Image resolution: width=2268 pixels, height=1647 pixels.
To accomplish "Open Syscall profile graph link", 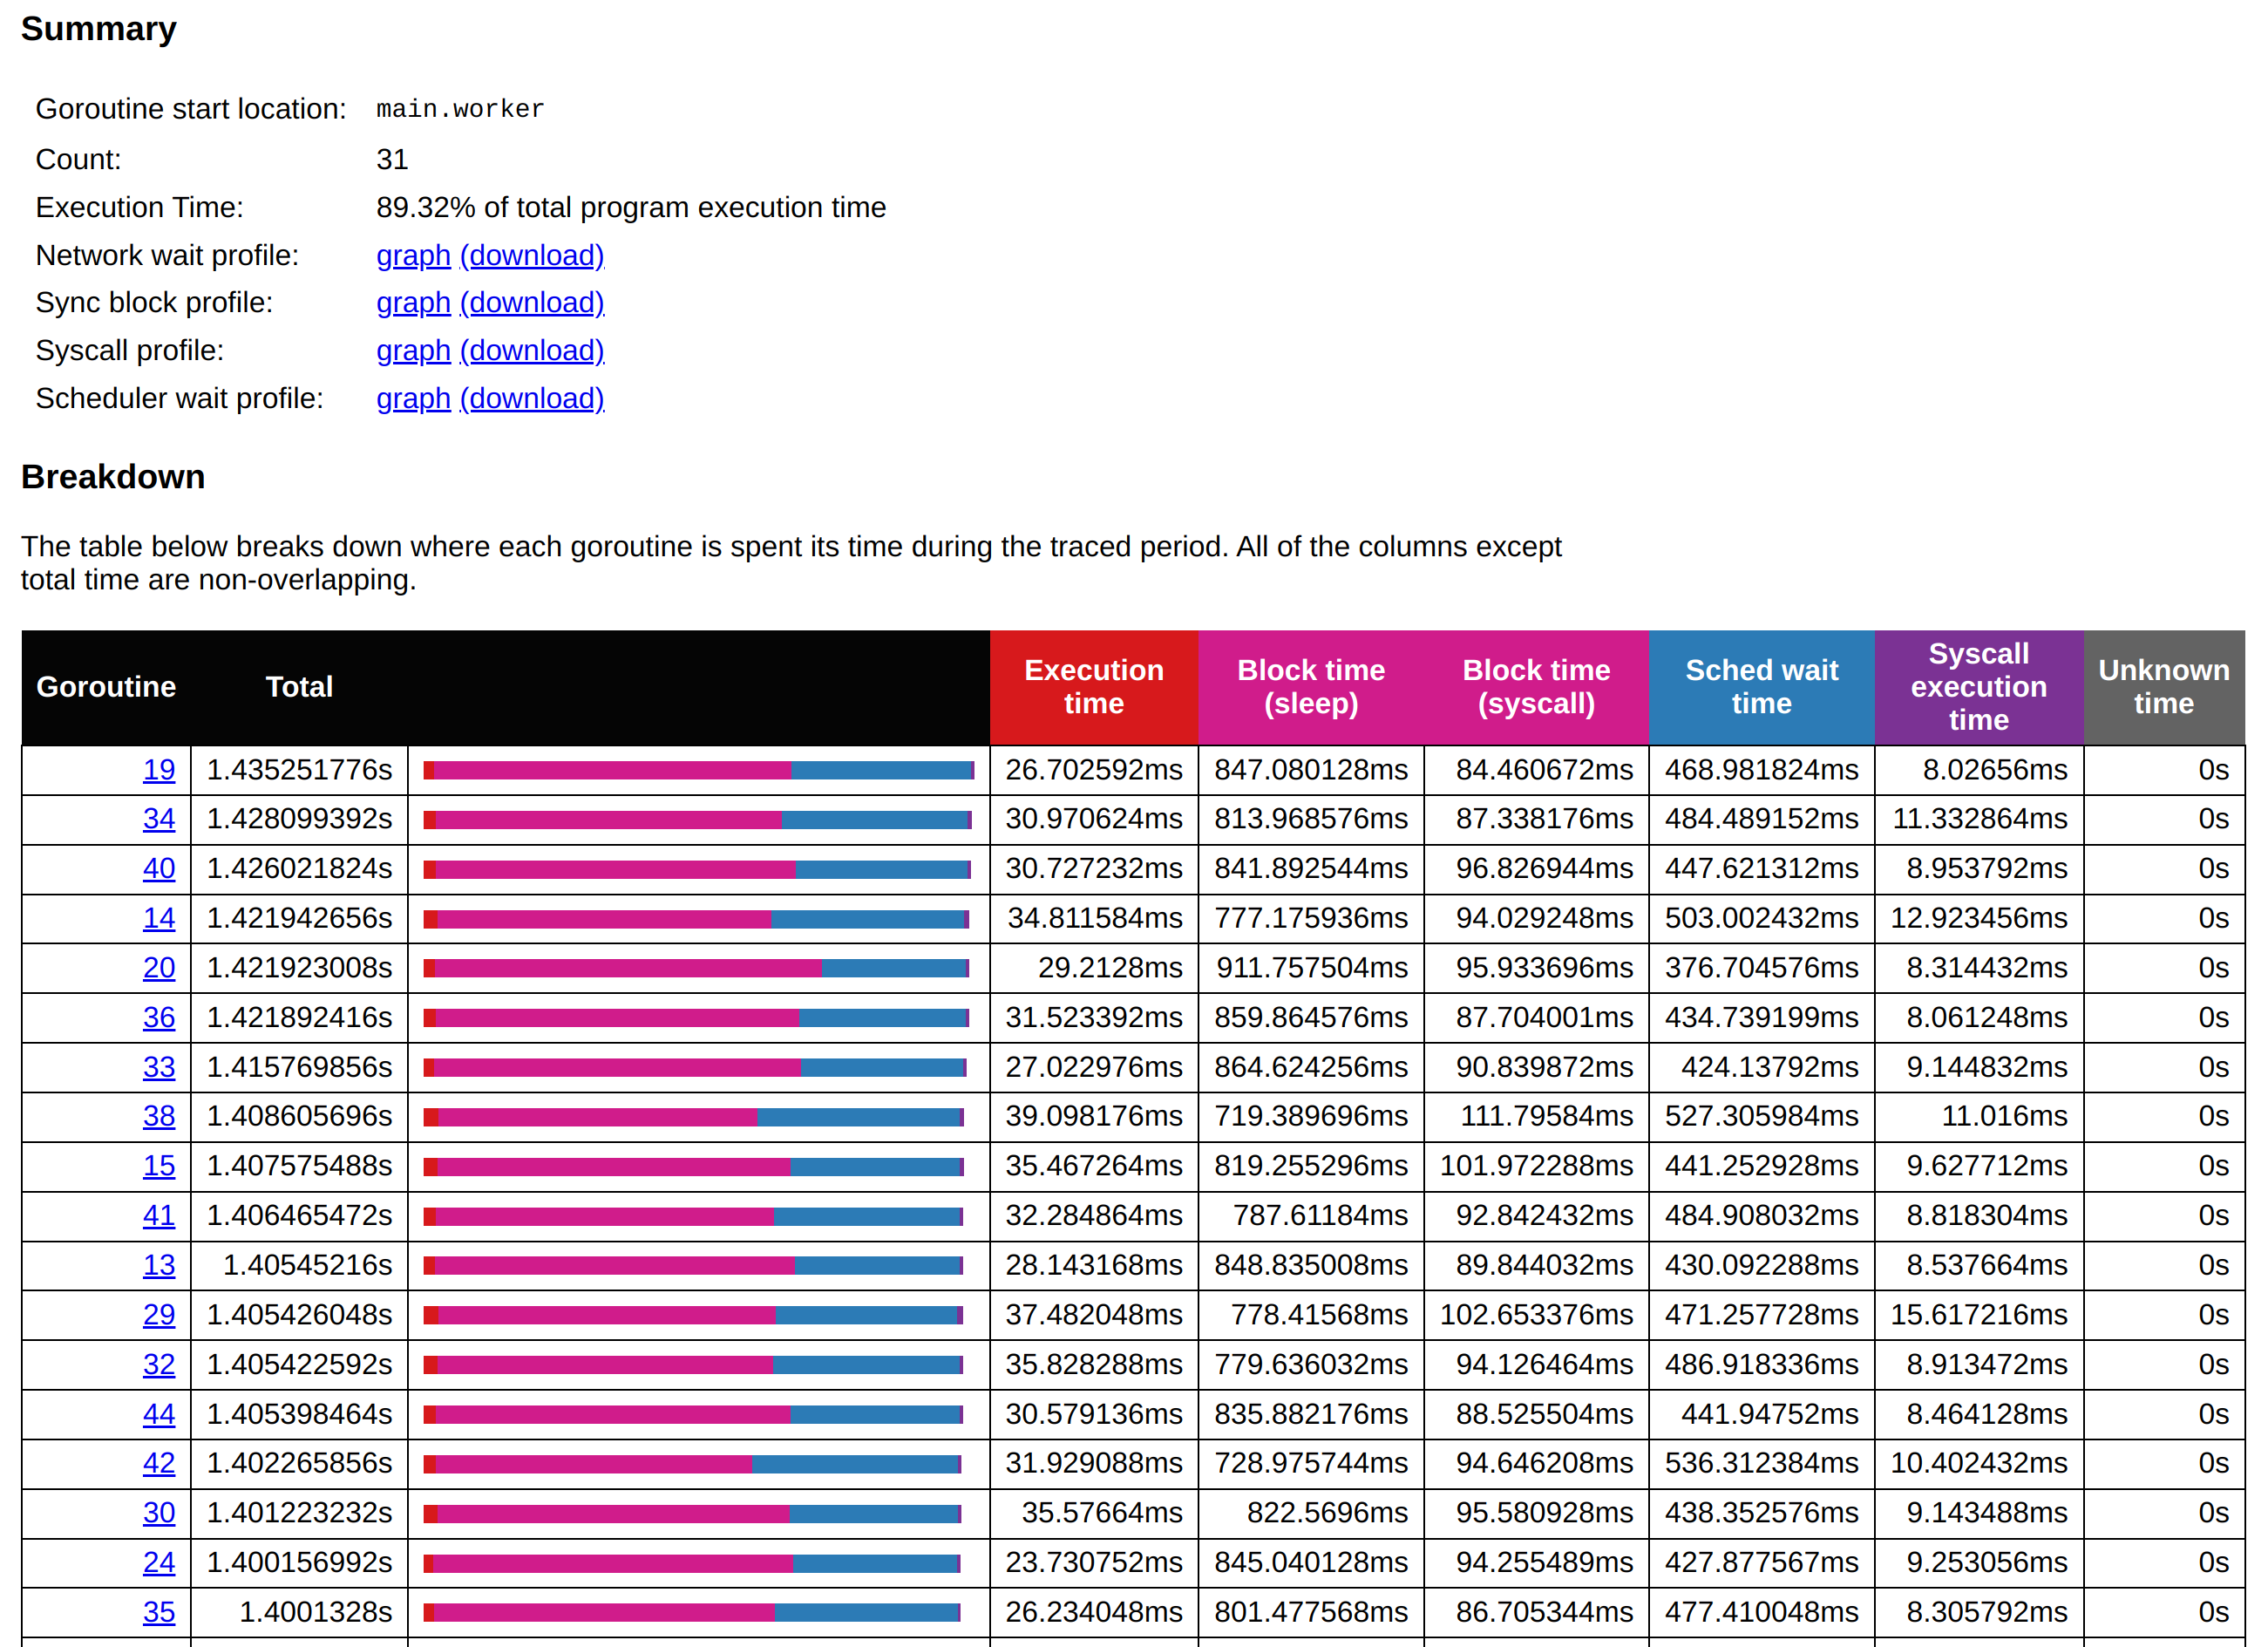I will point(413,350).
